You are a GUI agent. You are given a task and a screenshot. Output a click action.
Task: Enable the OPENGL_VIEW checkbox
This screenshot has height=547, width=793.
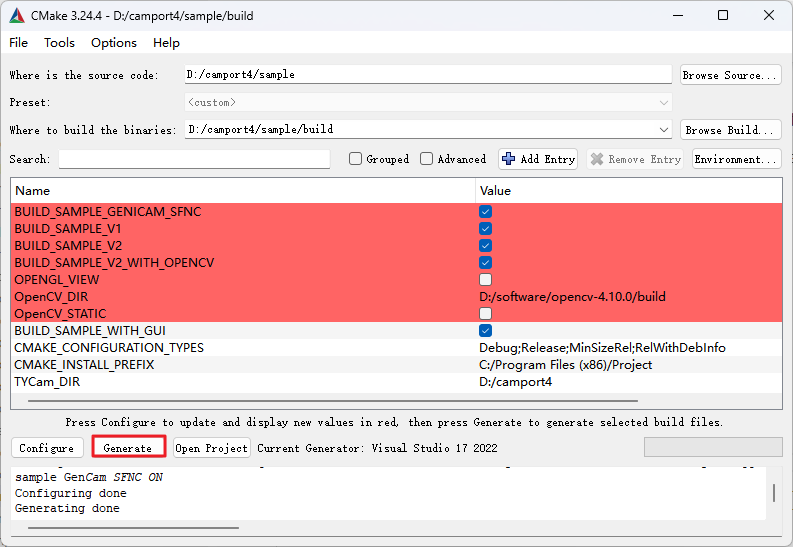pyautogui.click(x=485, y=280)
